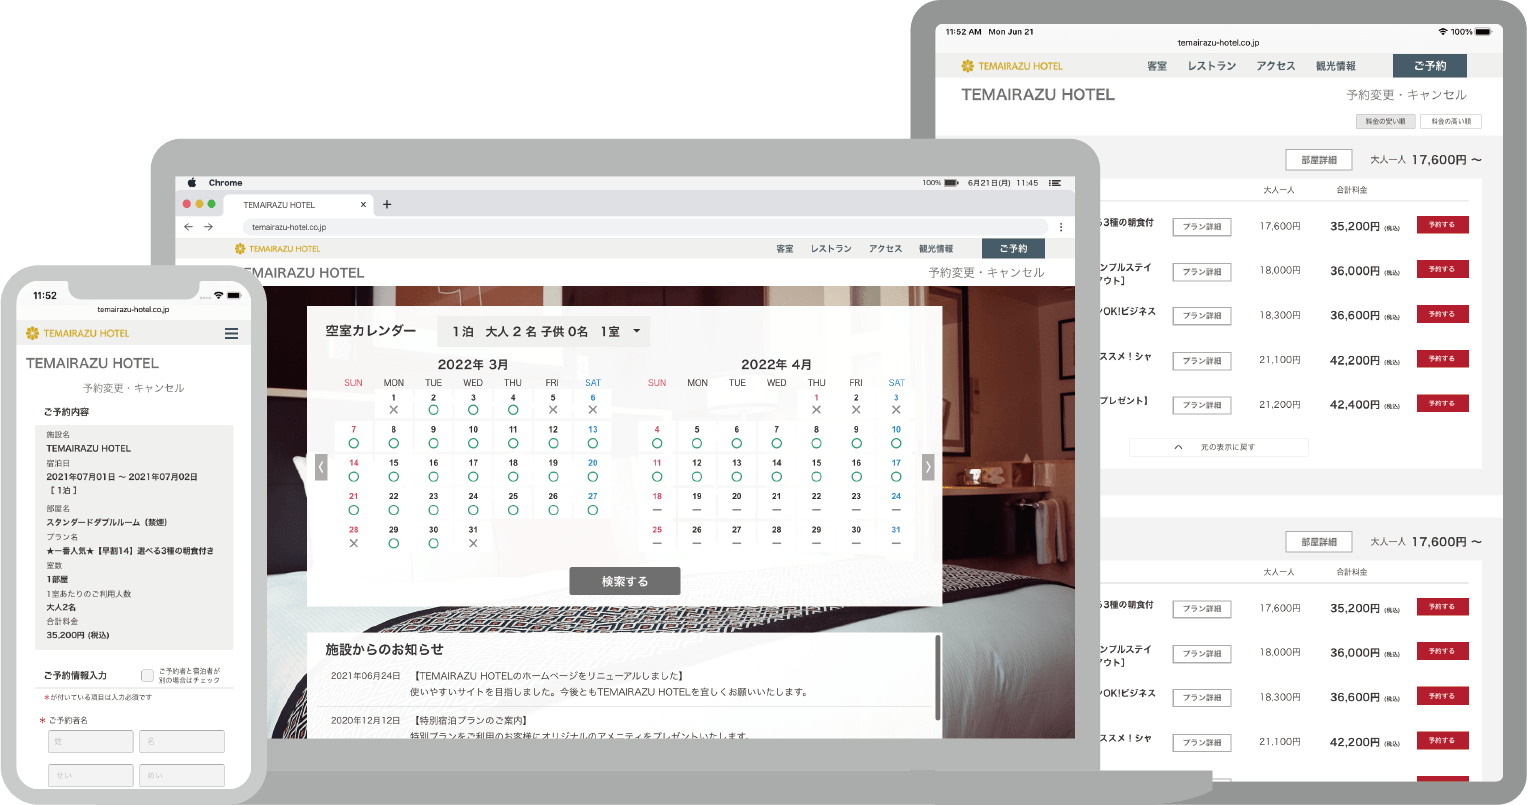Click the ご予約 button on the laptop site
This screenshot has width=1527, height=805.
(x=1013, y=249)
